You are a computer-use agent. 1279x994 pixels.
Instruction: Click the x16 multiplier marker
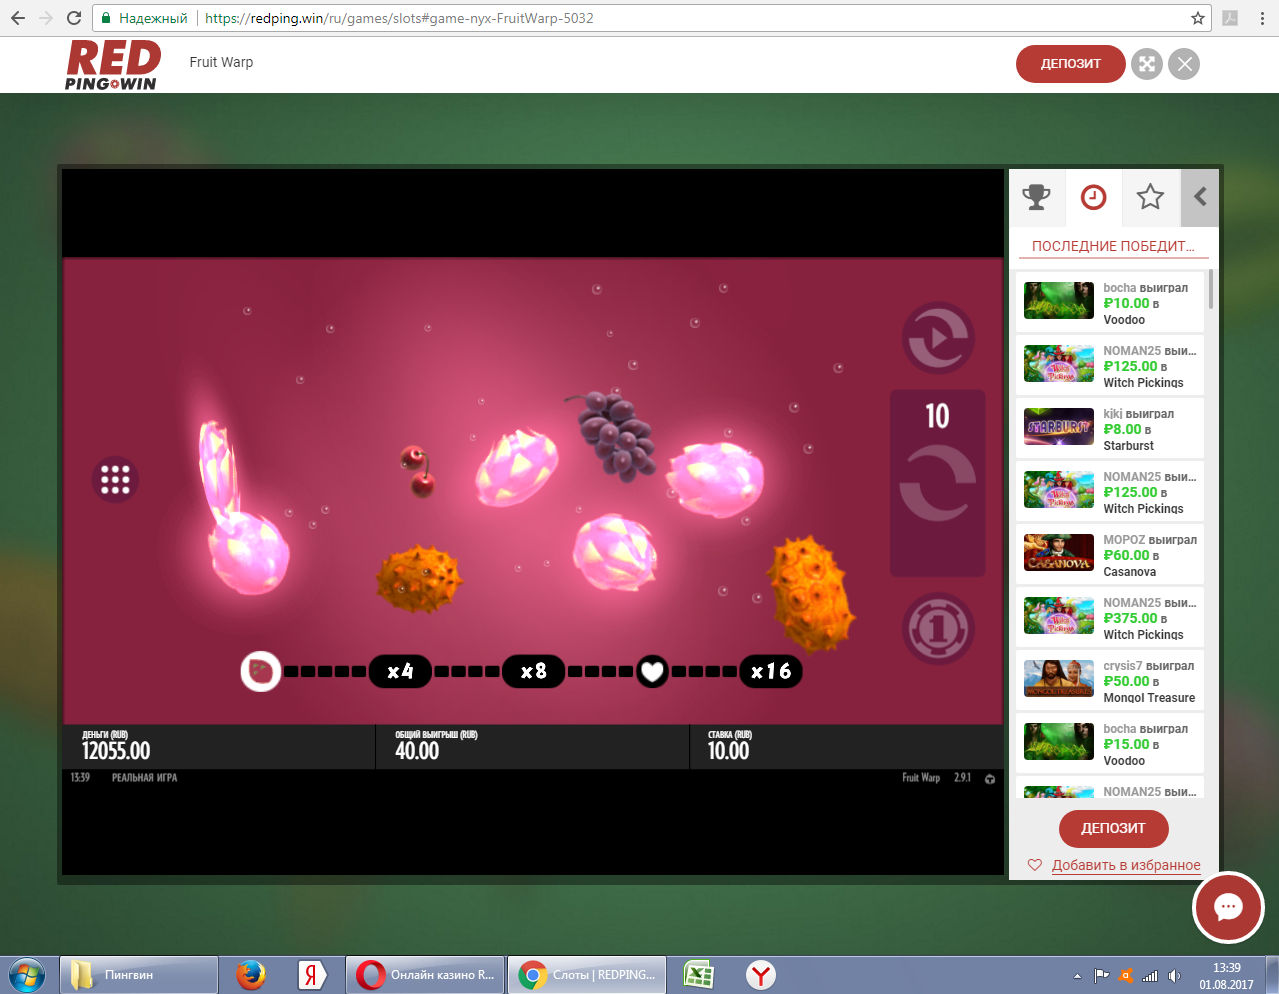click(771, 671)
